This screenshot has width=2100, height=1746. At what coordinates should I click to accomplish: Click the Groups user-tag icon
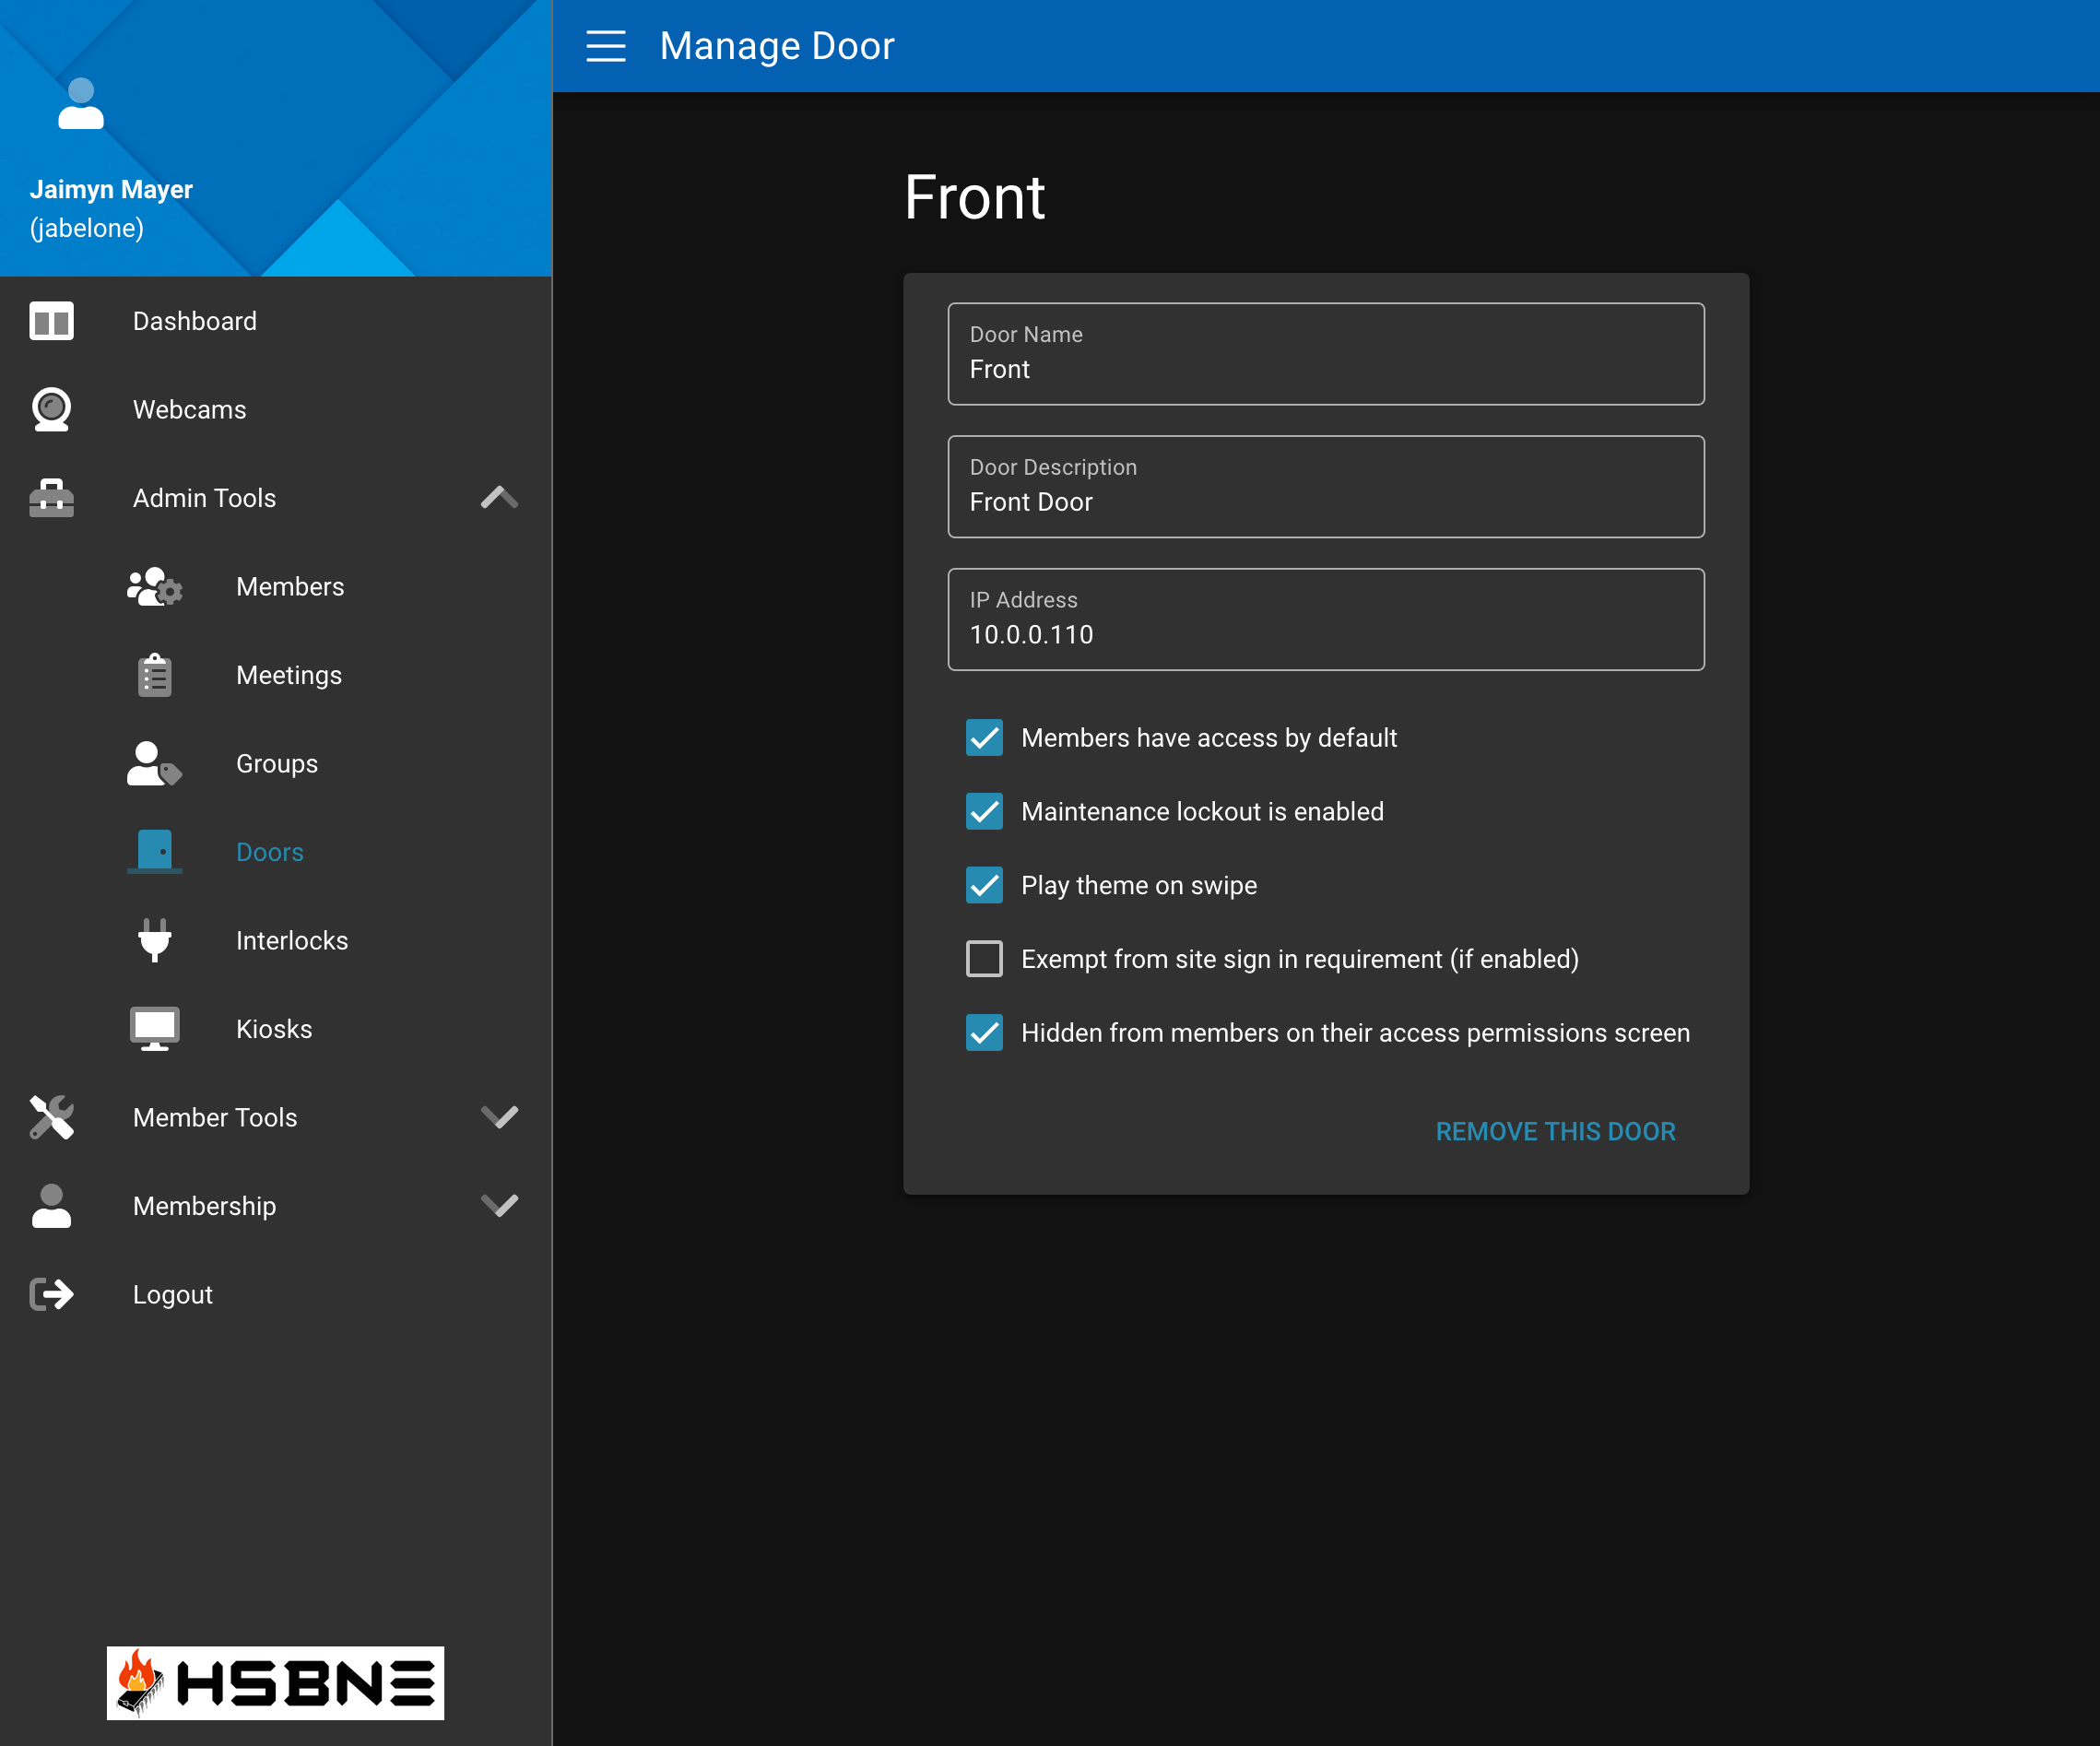(x=154, y=764)
